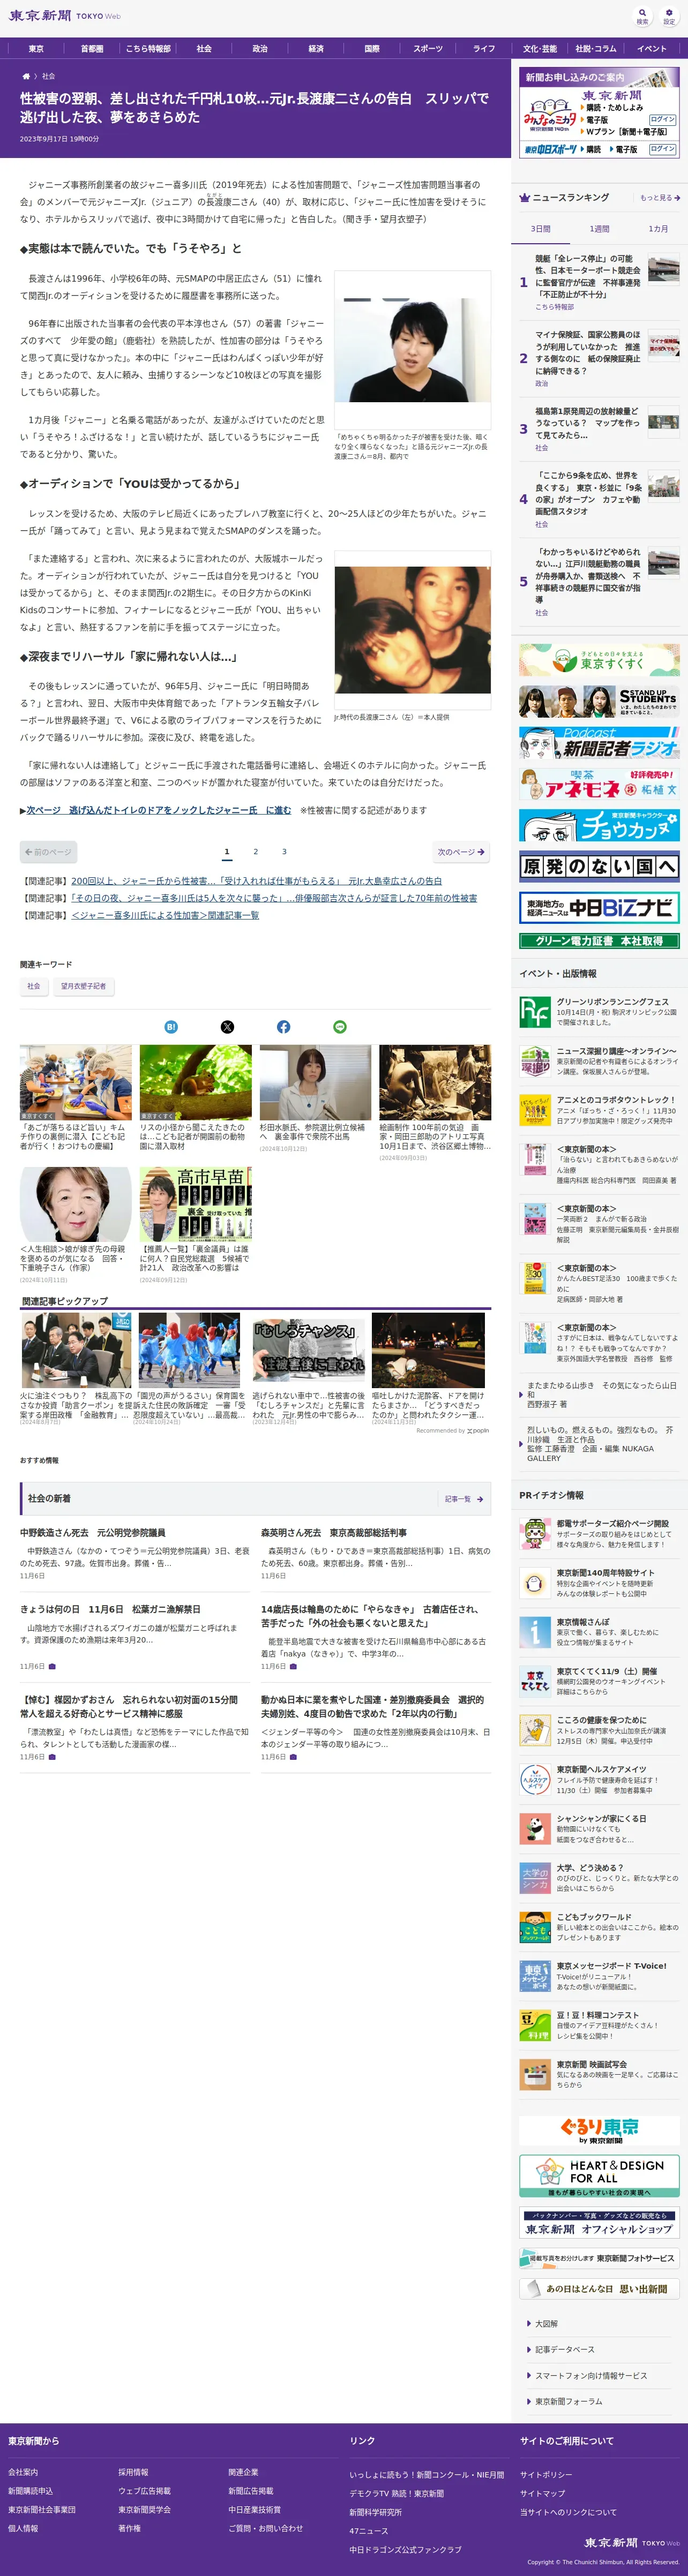Screen dimensions: 688x2576
Task: Open the チョウカンヌ character banner
Action: [x=599, y=825]
